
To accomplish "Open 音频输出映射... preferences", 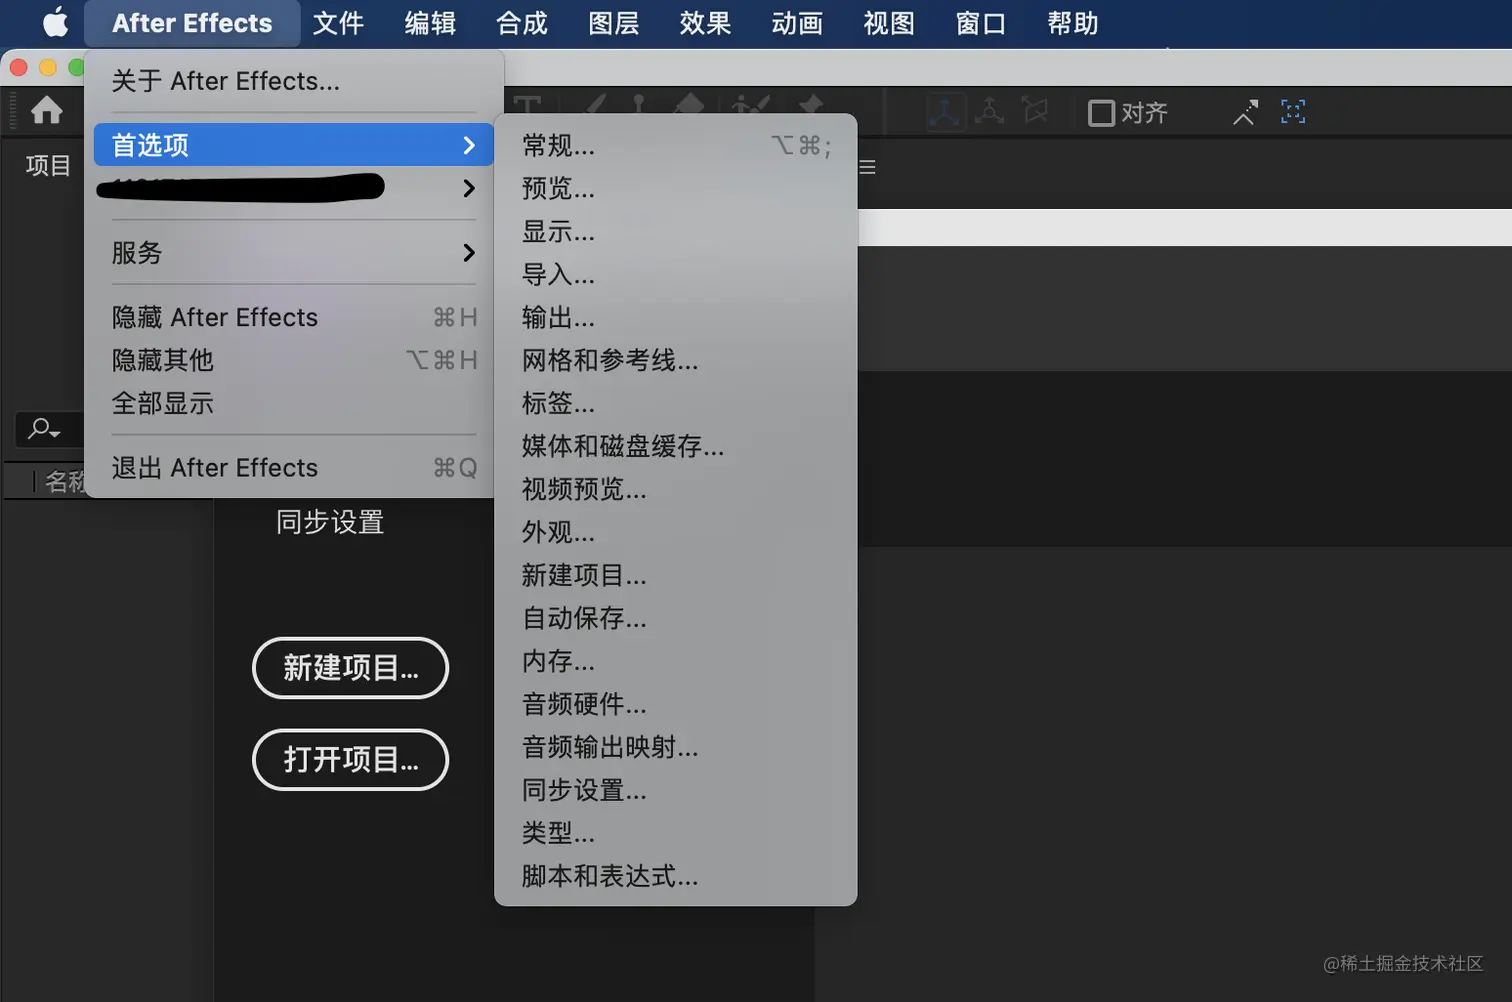I will click(676, 748).
